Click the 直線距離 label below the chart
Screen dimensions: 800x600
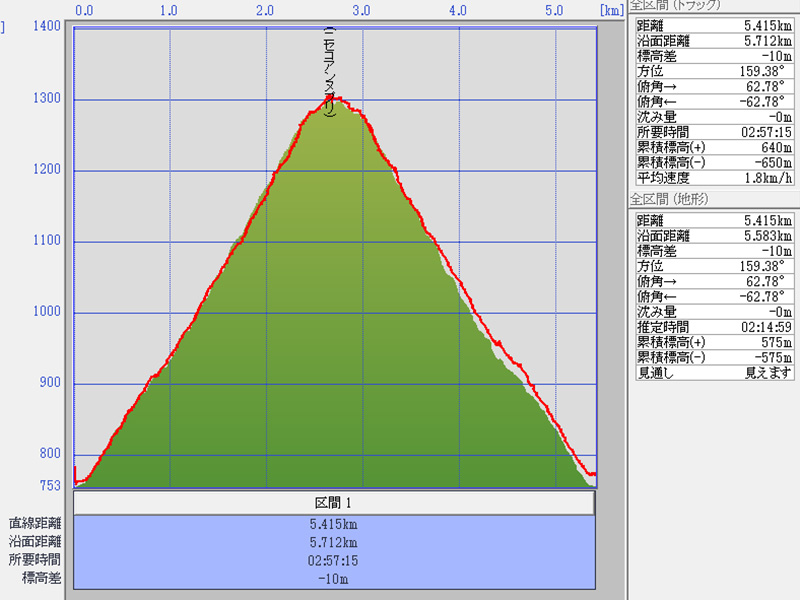[x=35, y=523]
